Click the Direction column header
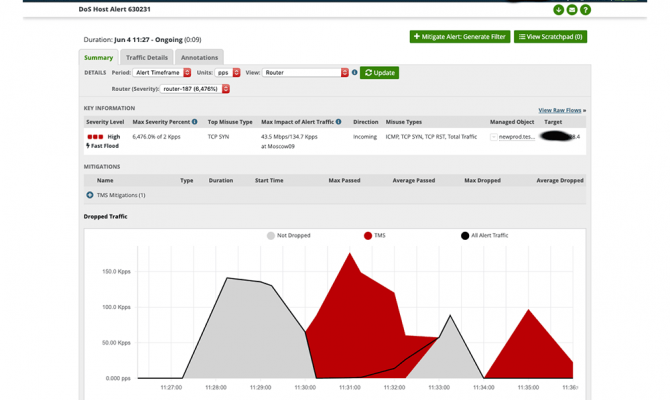The image size is (670, 400). [365, 122]
